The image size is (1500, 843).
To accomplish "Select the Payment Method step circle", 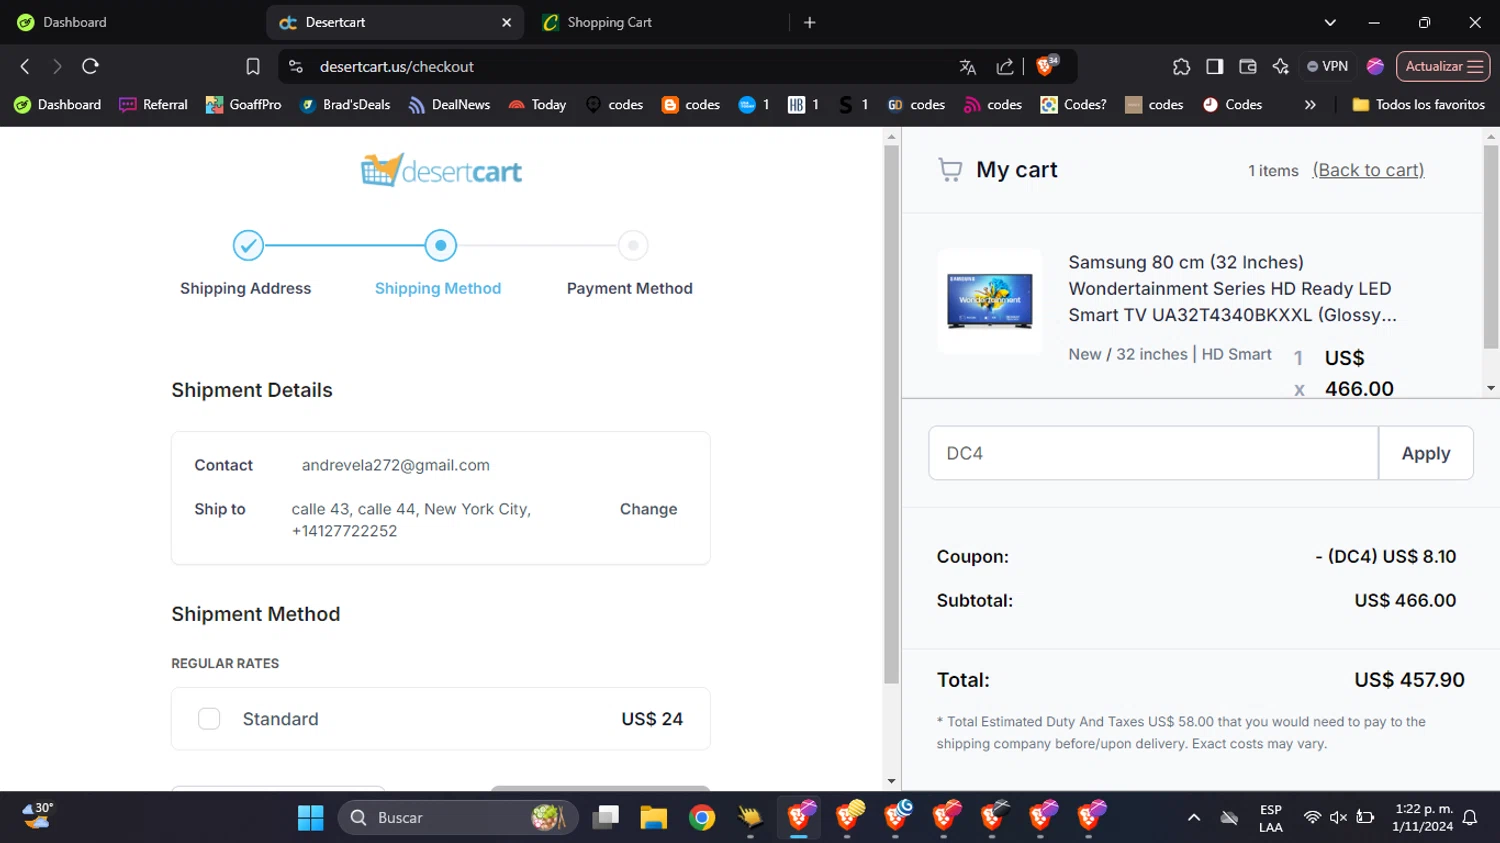I will point(632,245).
